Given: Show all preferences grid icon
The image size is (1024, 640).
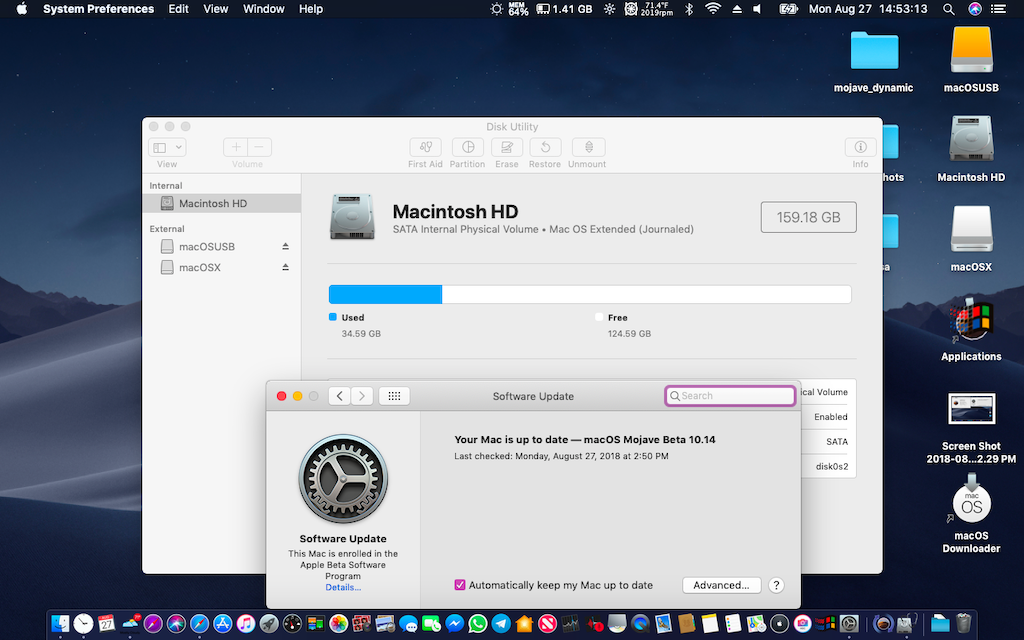Looking at the screenshot, I should pos(394,396).
